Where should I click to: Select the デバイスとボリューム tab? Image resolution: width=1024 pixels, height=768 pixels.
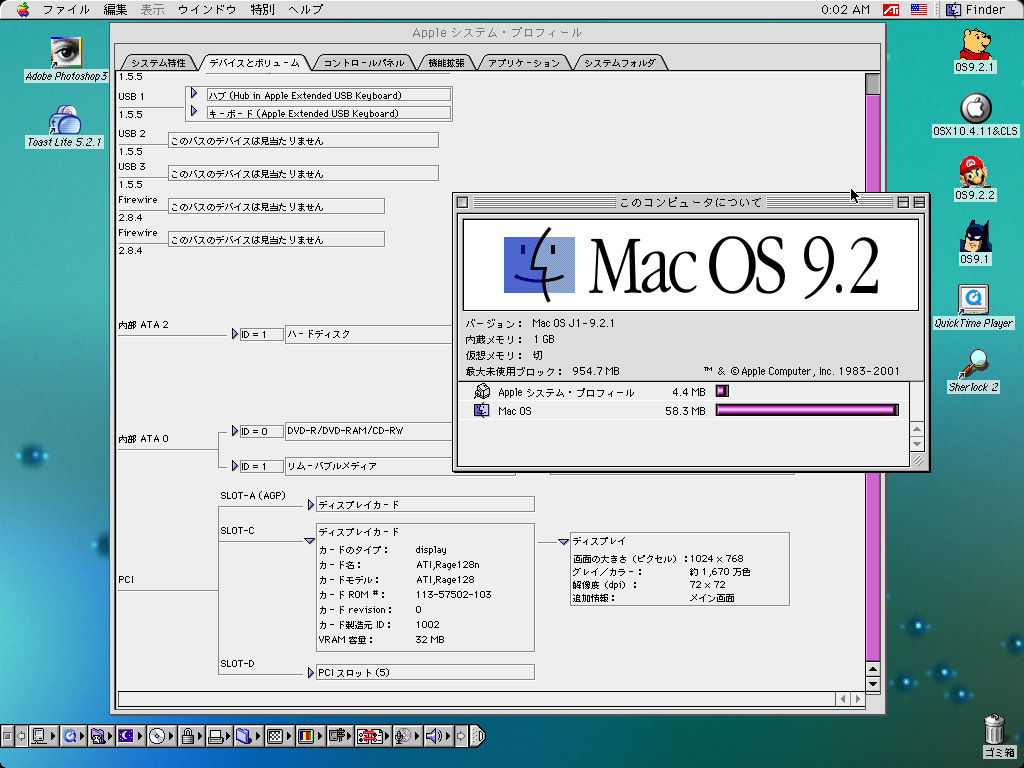255,63
